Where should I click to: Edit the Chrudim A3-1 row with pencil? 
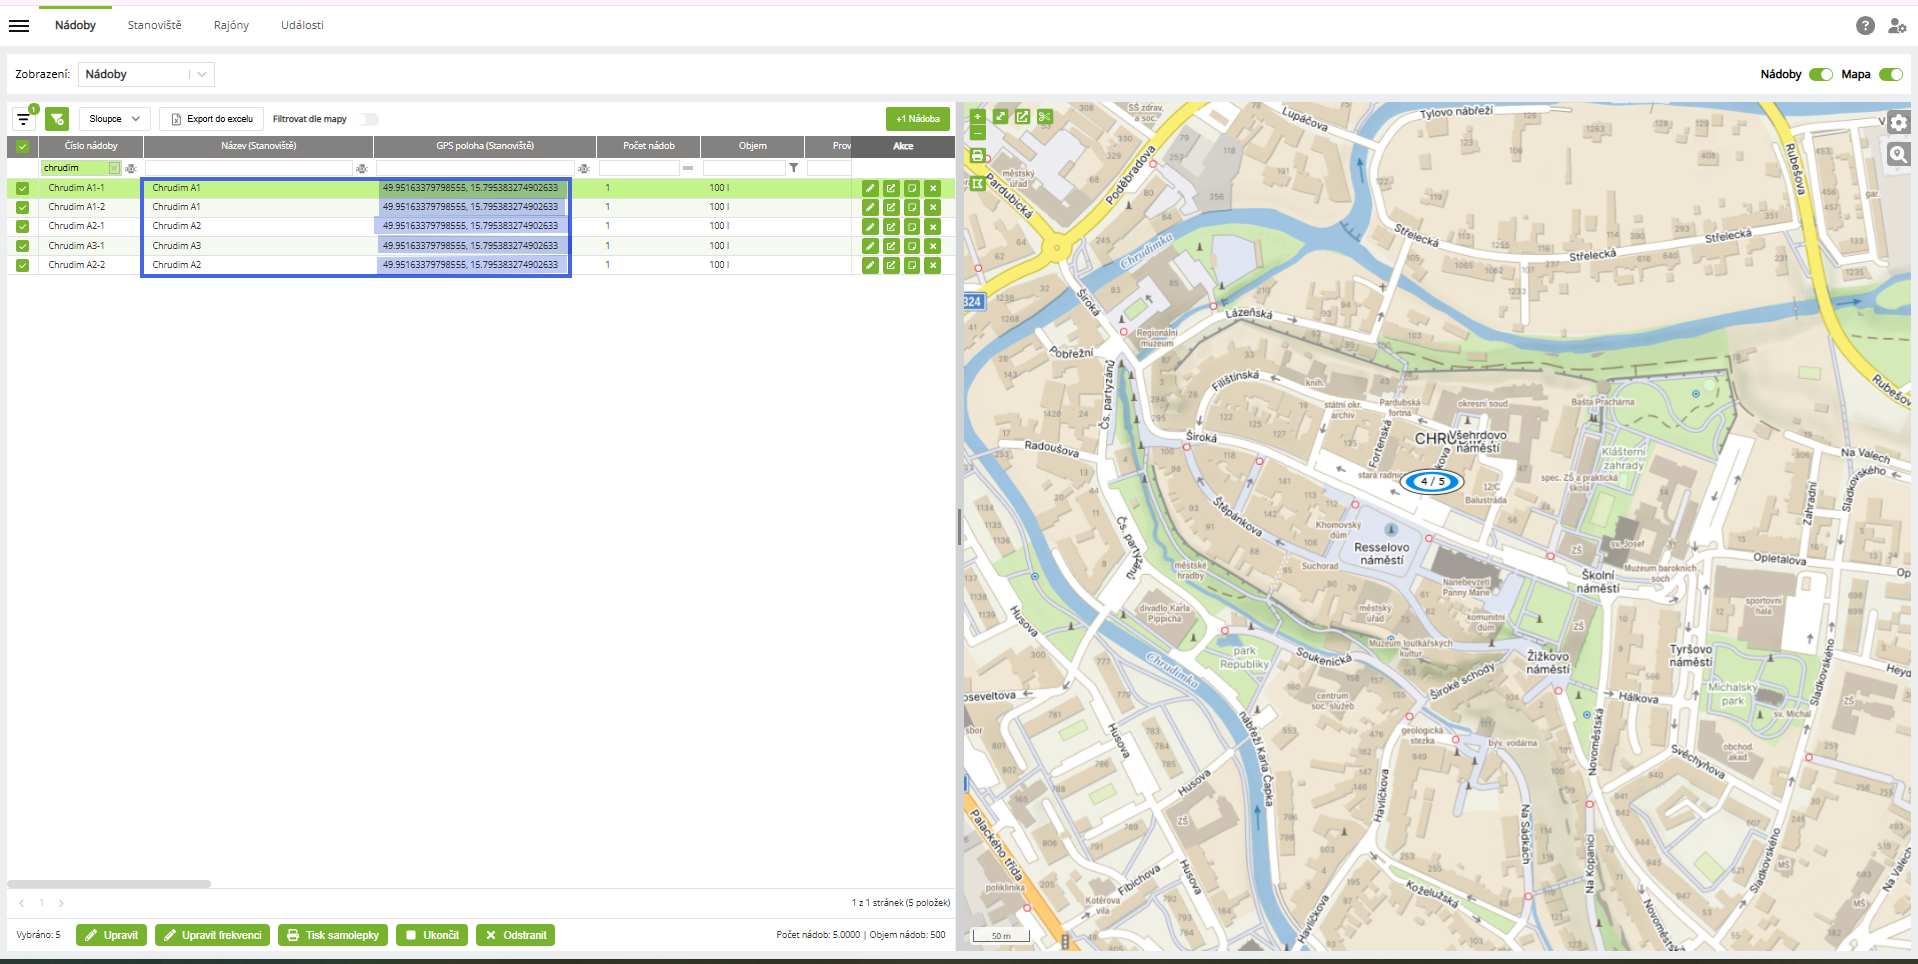click(870, 246)
